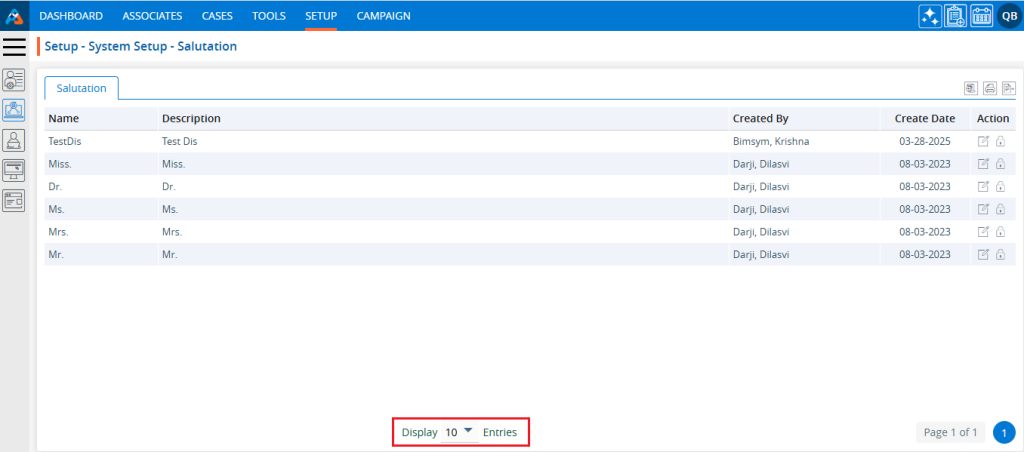Viewport: 1024px width, 452px height.
Task: Open the QB user avatar menu
Action: tap(1009, 16)
